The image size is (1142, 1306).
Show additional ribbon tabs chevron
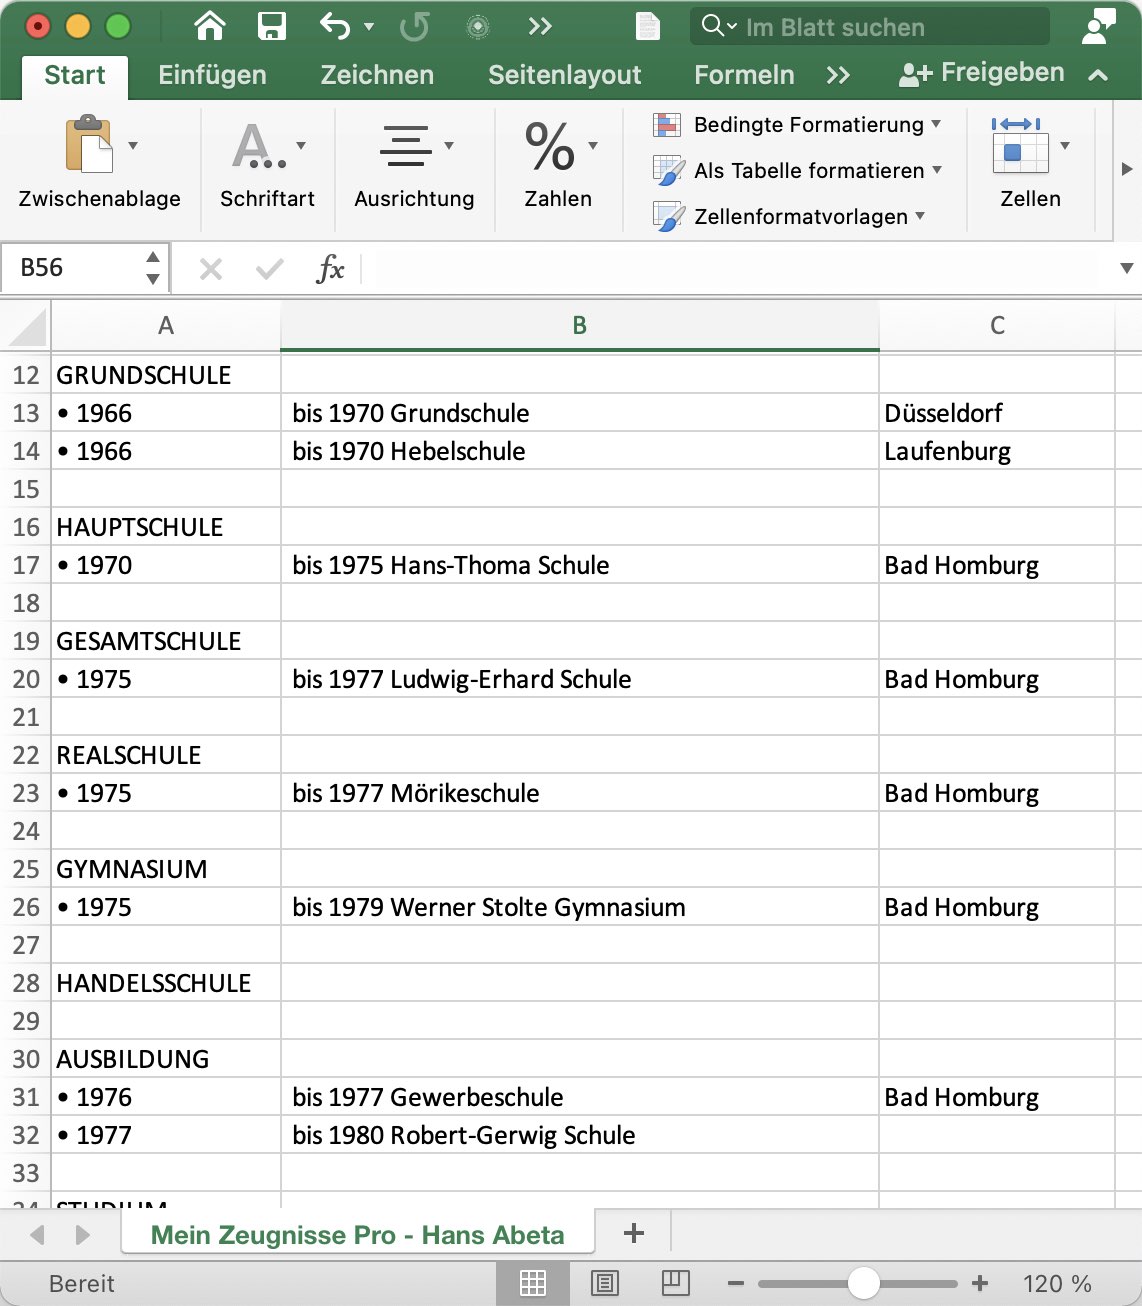(x=838, y=75)
